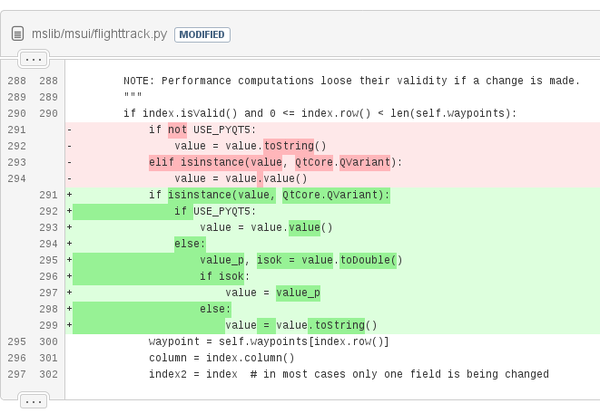Expand hidden lines above line 288
This screenshot has height=413, width=600.
click(x=34, y=59)
